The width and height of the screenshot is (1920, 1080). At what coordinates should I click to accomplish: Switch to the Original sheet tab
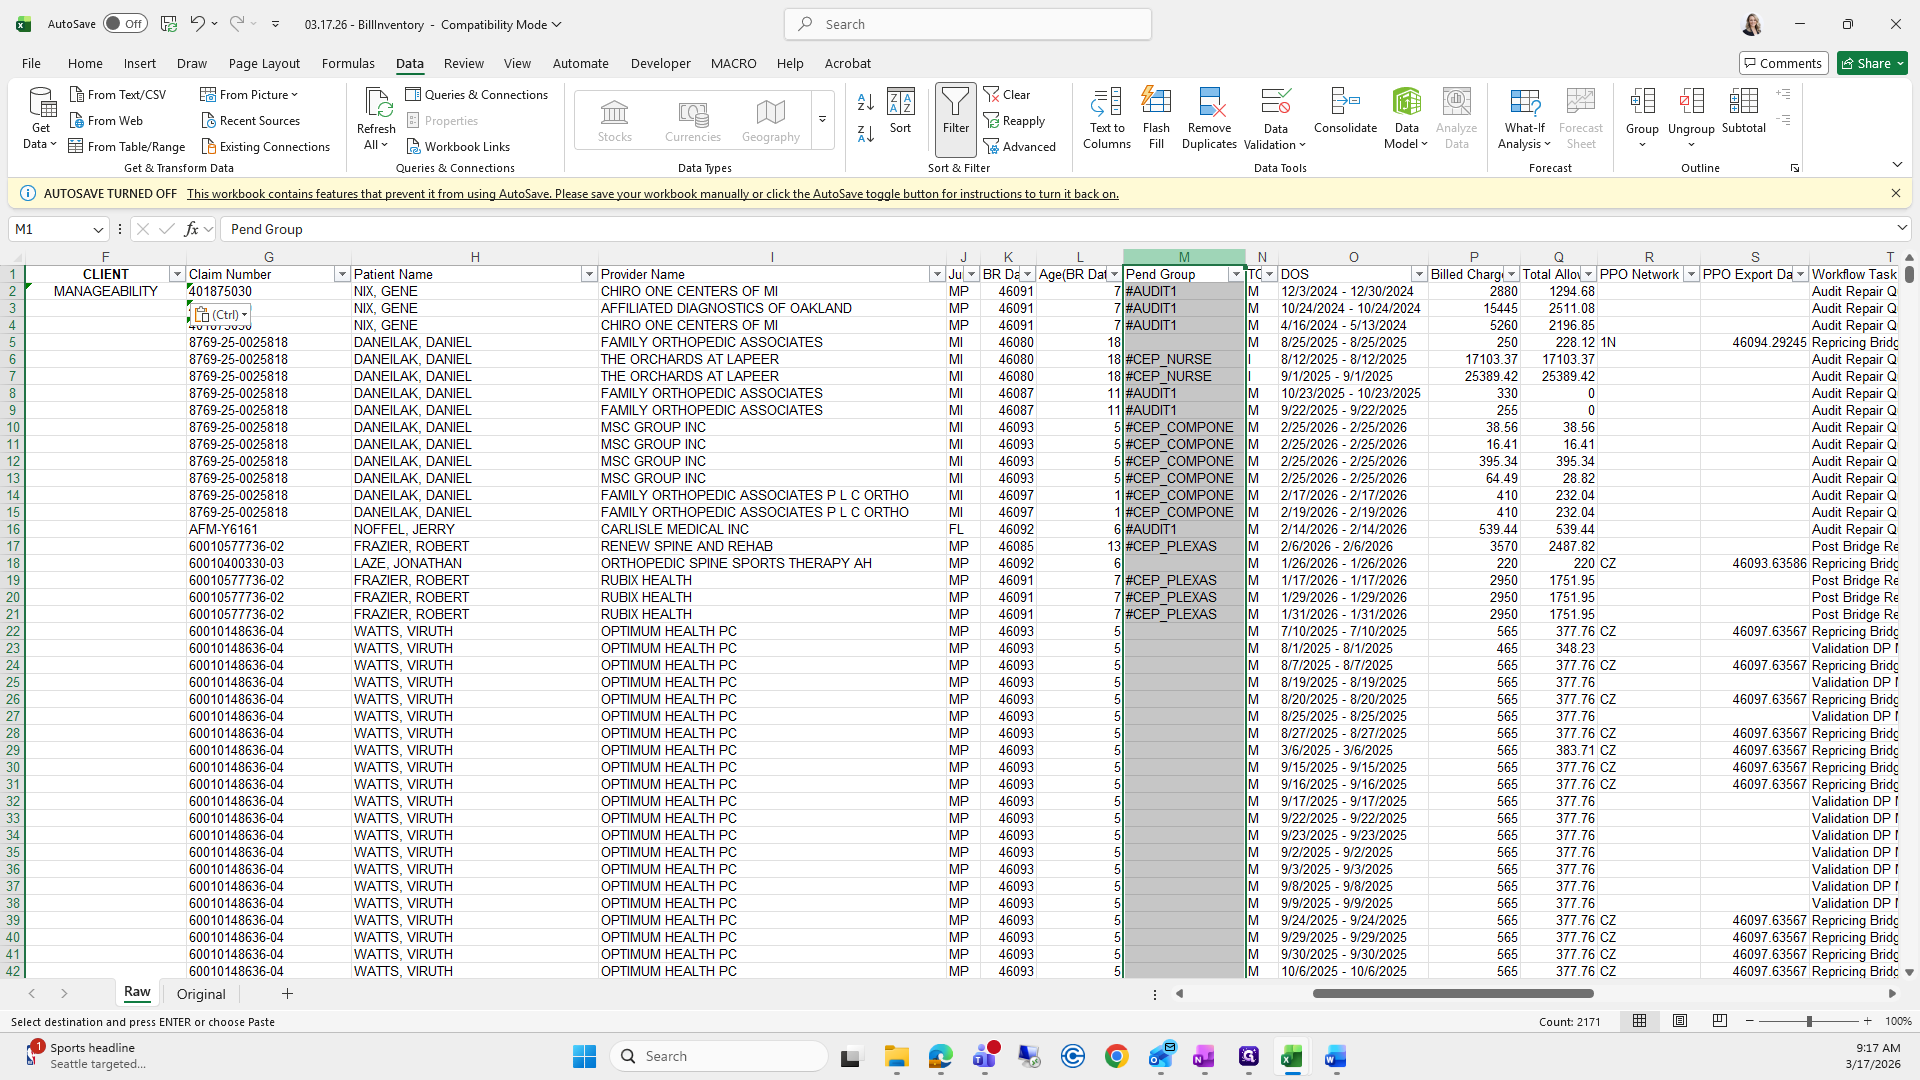click(201, 994)
